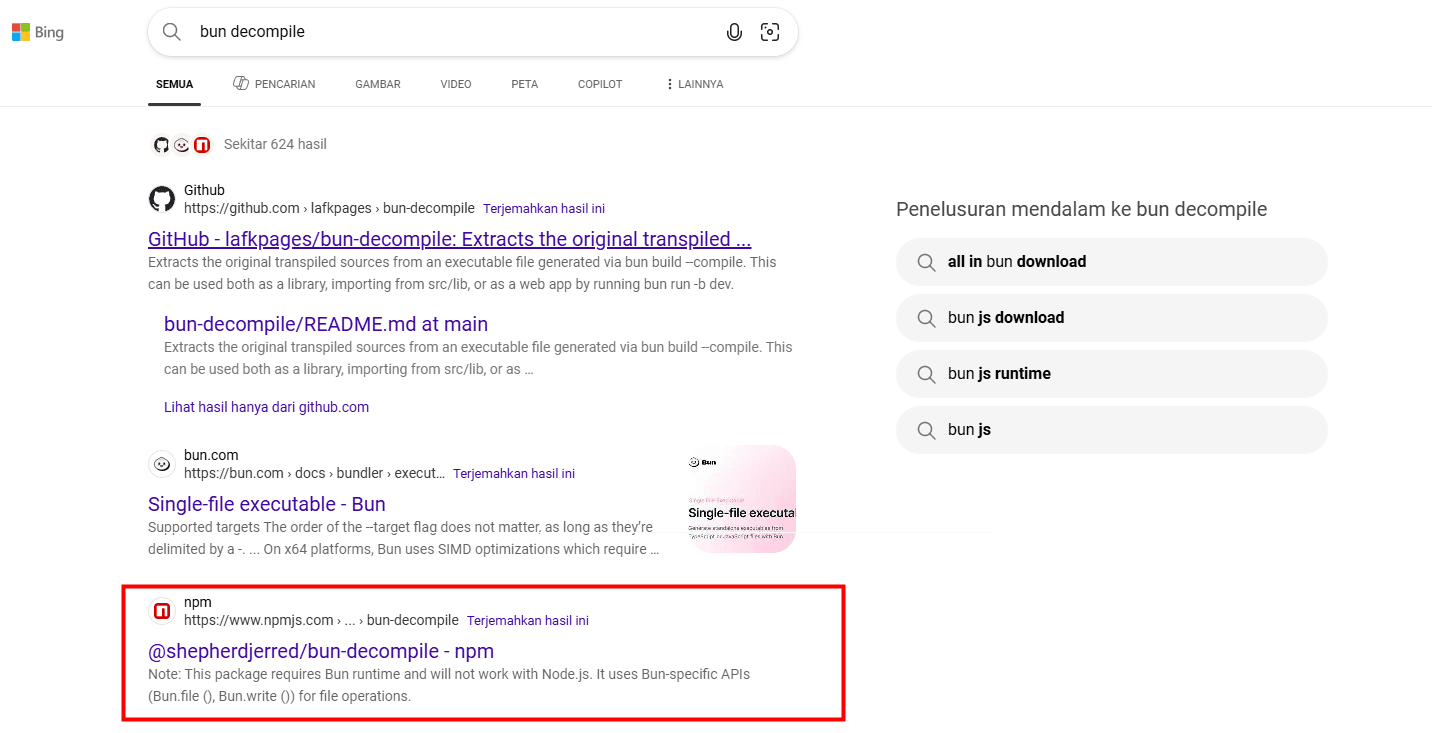Click the search input containing 'bun decompile'
1432x733 pixels.
point(450,32)
